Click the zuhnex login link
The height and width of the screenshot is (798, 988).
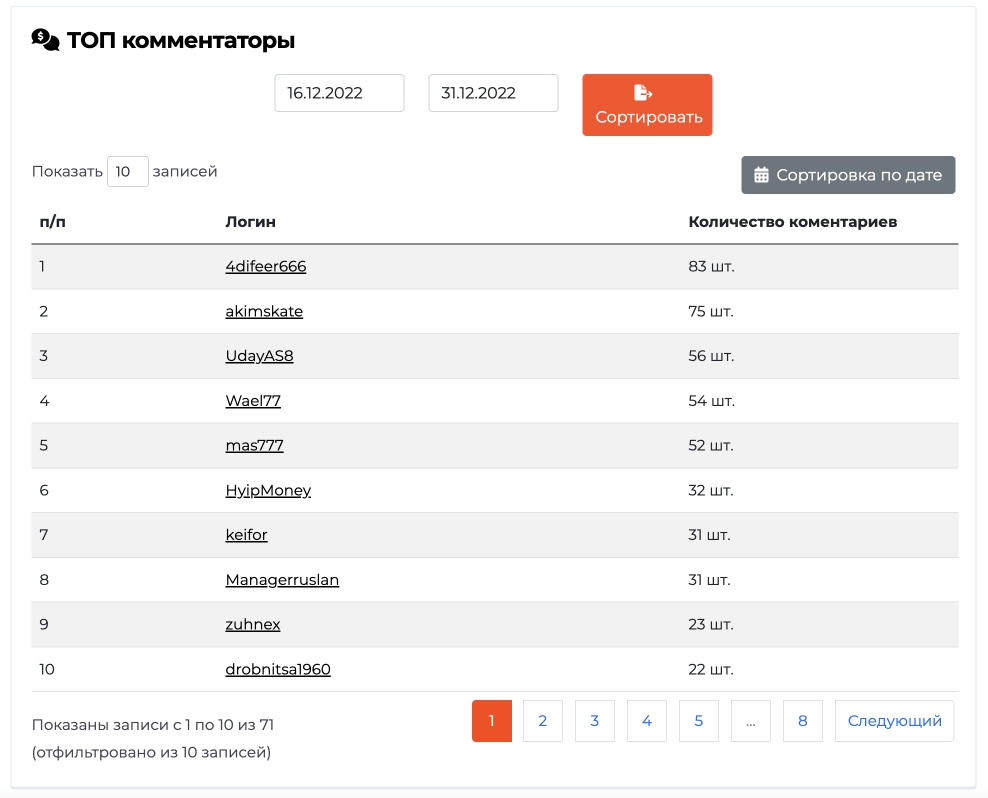point(253,625)
